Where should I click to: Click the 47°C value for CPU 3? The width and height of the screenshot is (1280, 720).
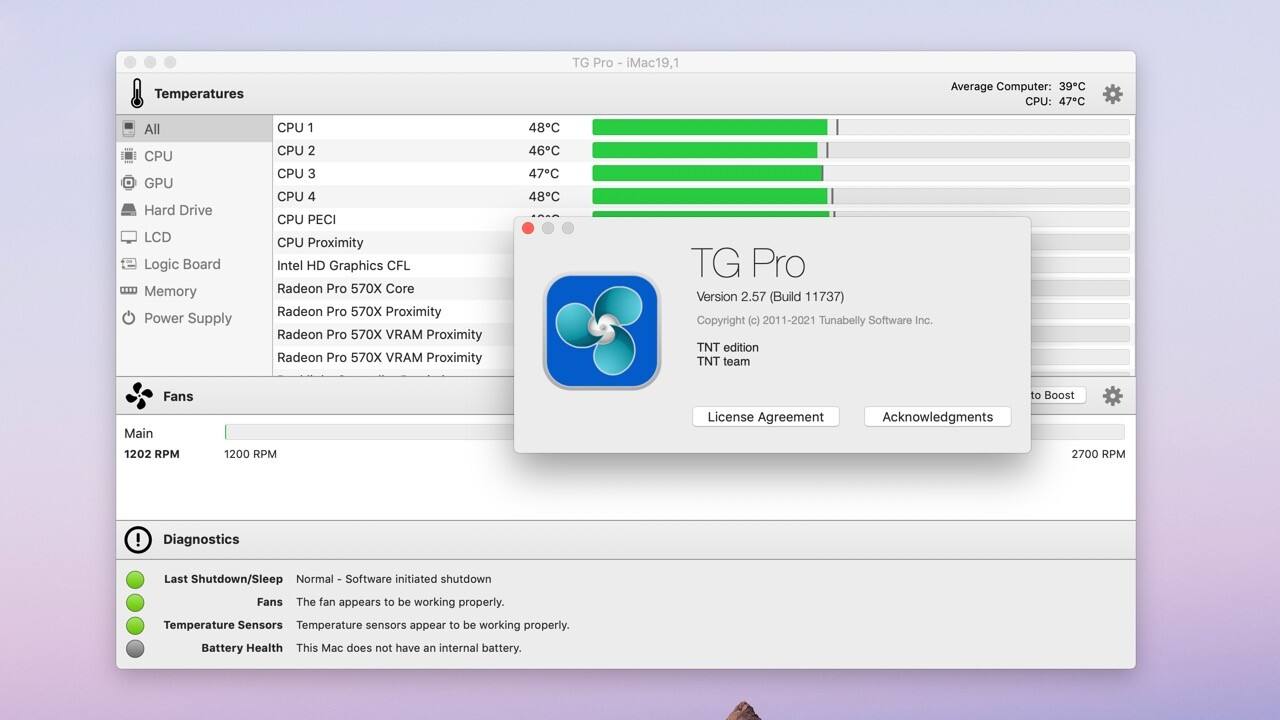544,173
